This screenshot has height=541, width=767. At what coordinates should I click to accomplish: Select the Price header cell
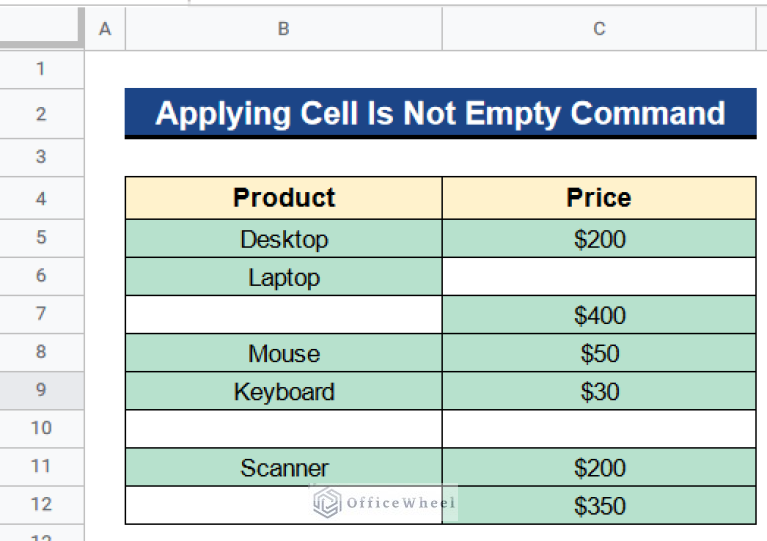[x=599, y=198]
